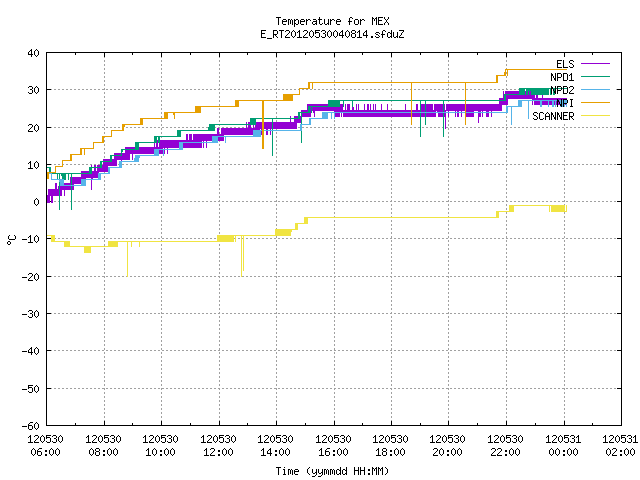
Task: Click the green NPD1 legend line sample
Action: pyautogui.click(x=595, y=76)
